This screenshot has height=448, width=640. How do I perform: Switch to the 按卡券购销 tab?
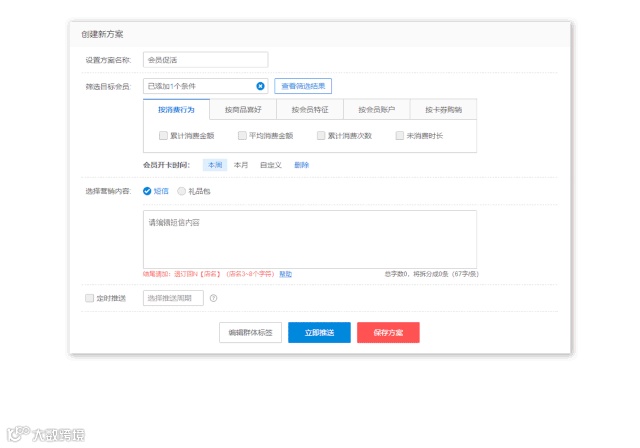click(443, 109)
